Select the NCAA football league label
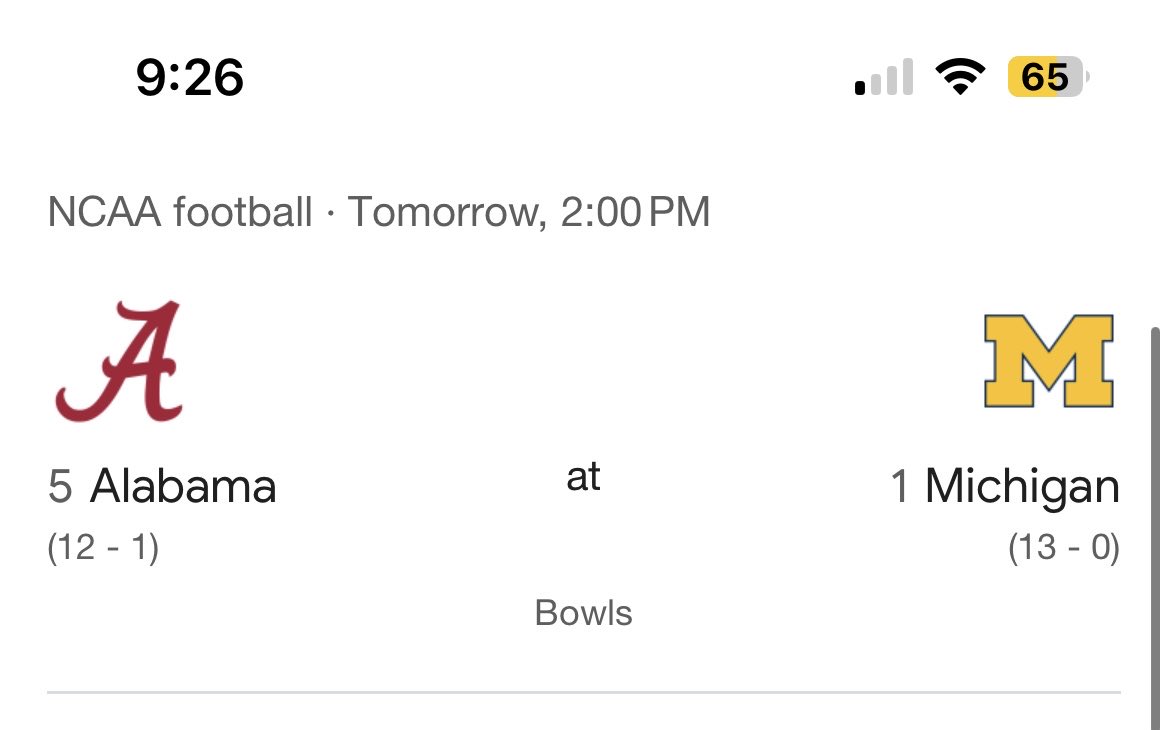 pyautogui.click(x=180, y=212)
